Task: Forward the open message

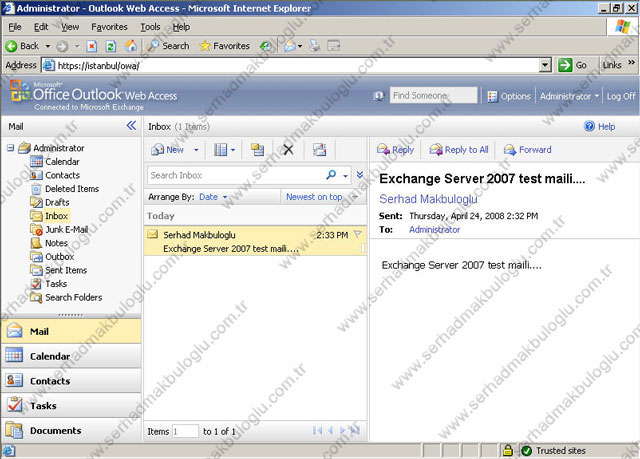Action: pos(527,150)
